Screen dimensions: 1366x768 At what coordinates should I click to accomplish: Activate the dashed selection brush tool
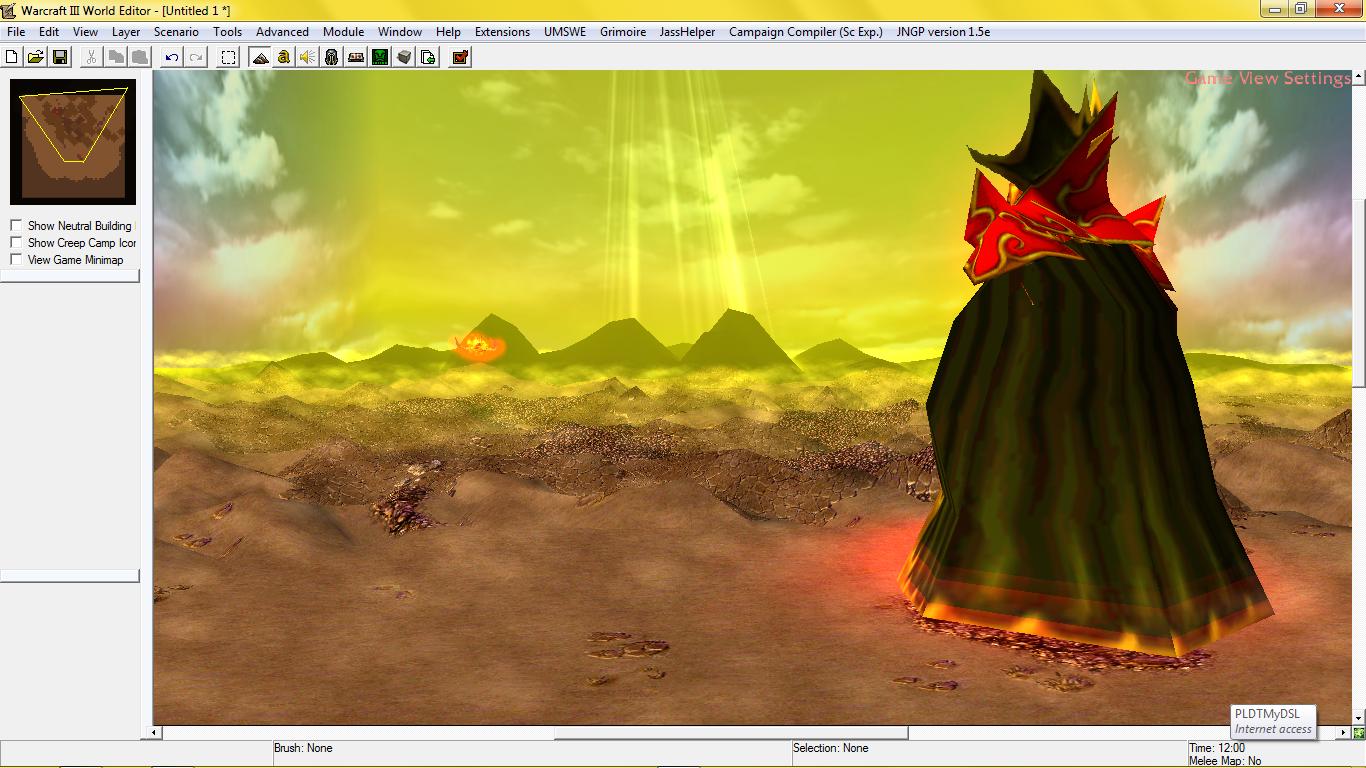coord(229,58)
